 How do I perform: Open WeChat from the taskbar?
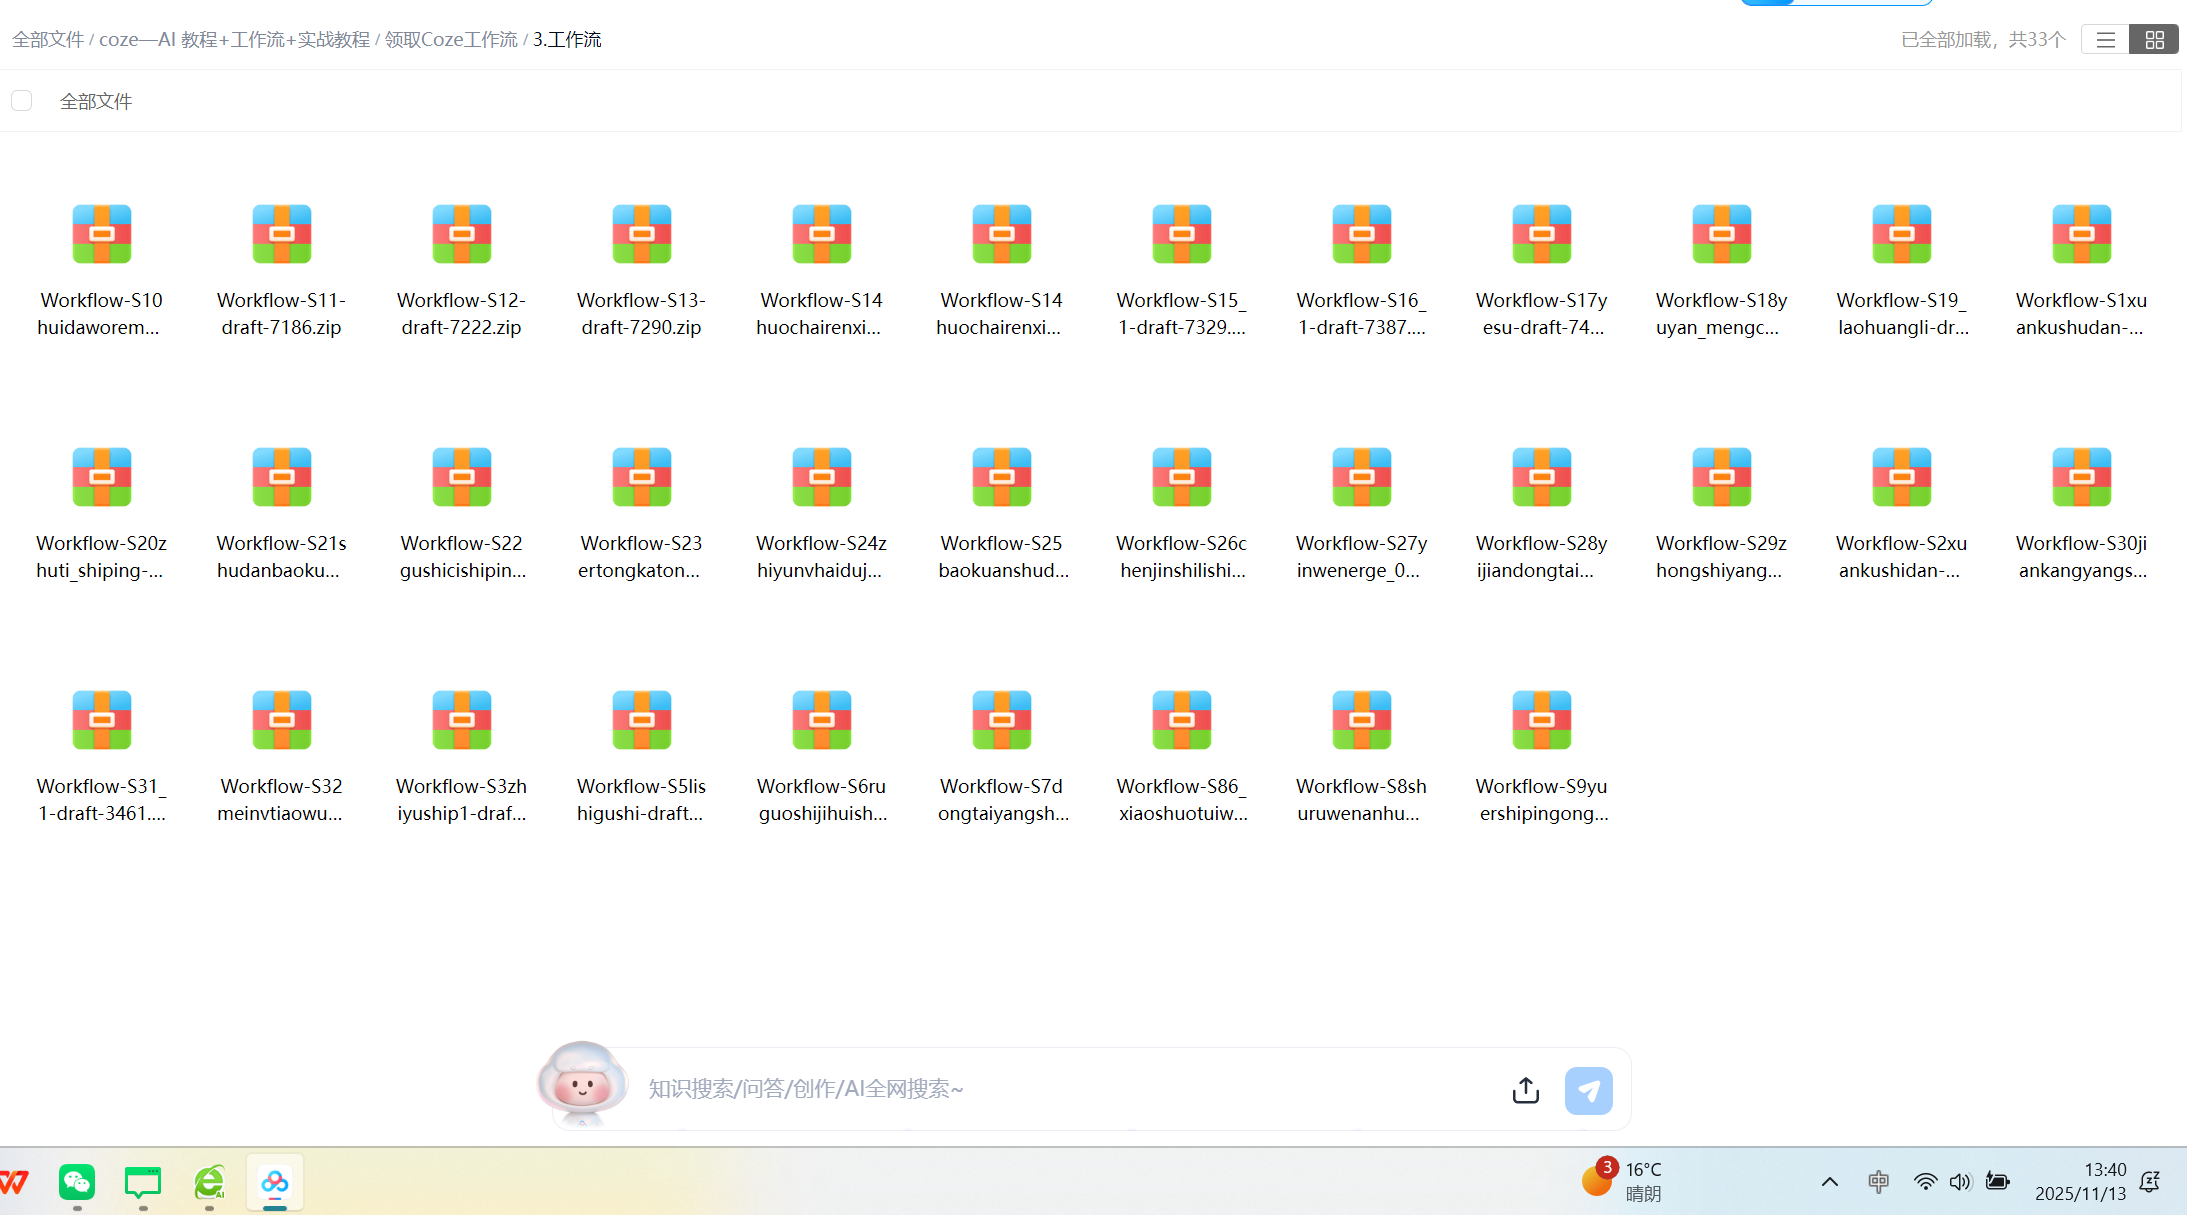click(x=77, y=1183)
